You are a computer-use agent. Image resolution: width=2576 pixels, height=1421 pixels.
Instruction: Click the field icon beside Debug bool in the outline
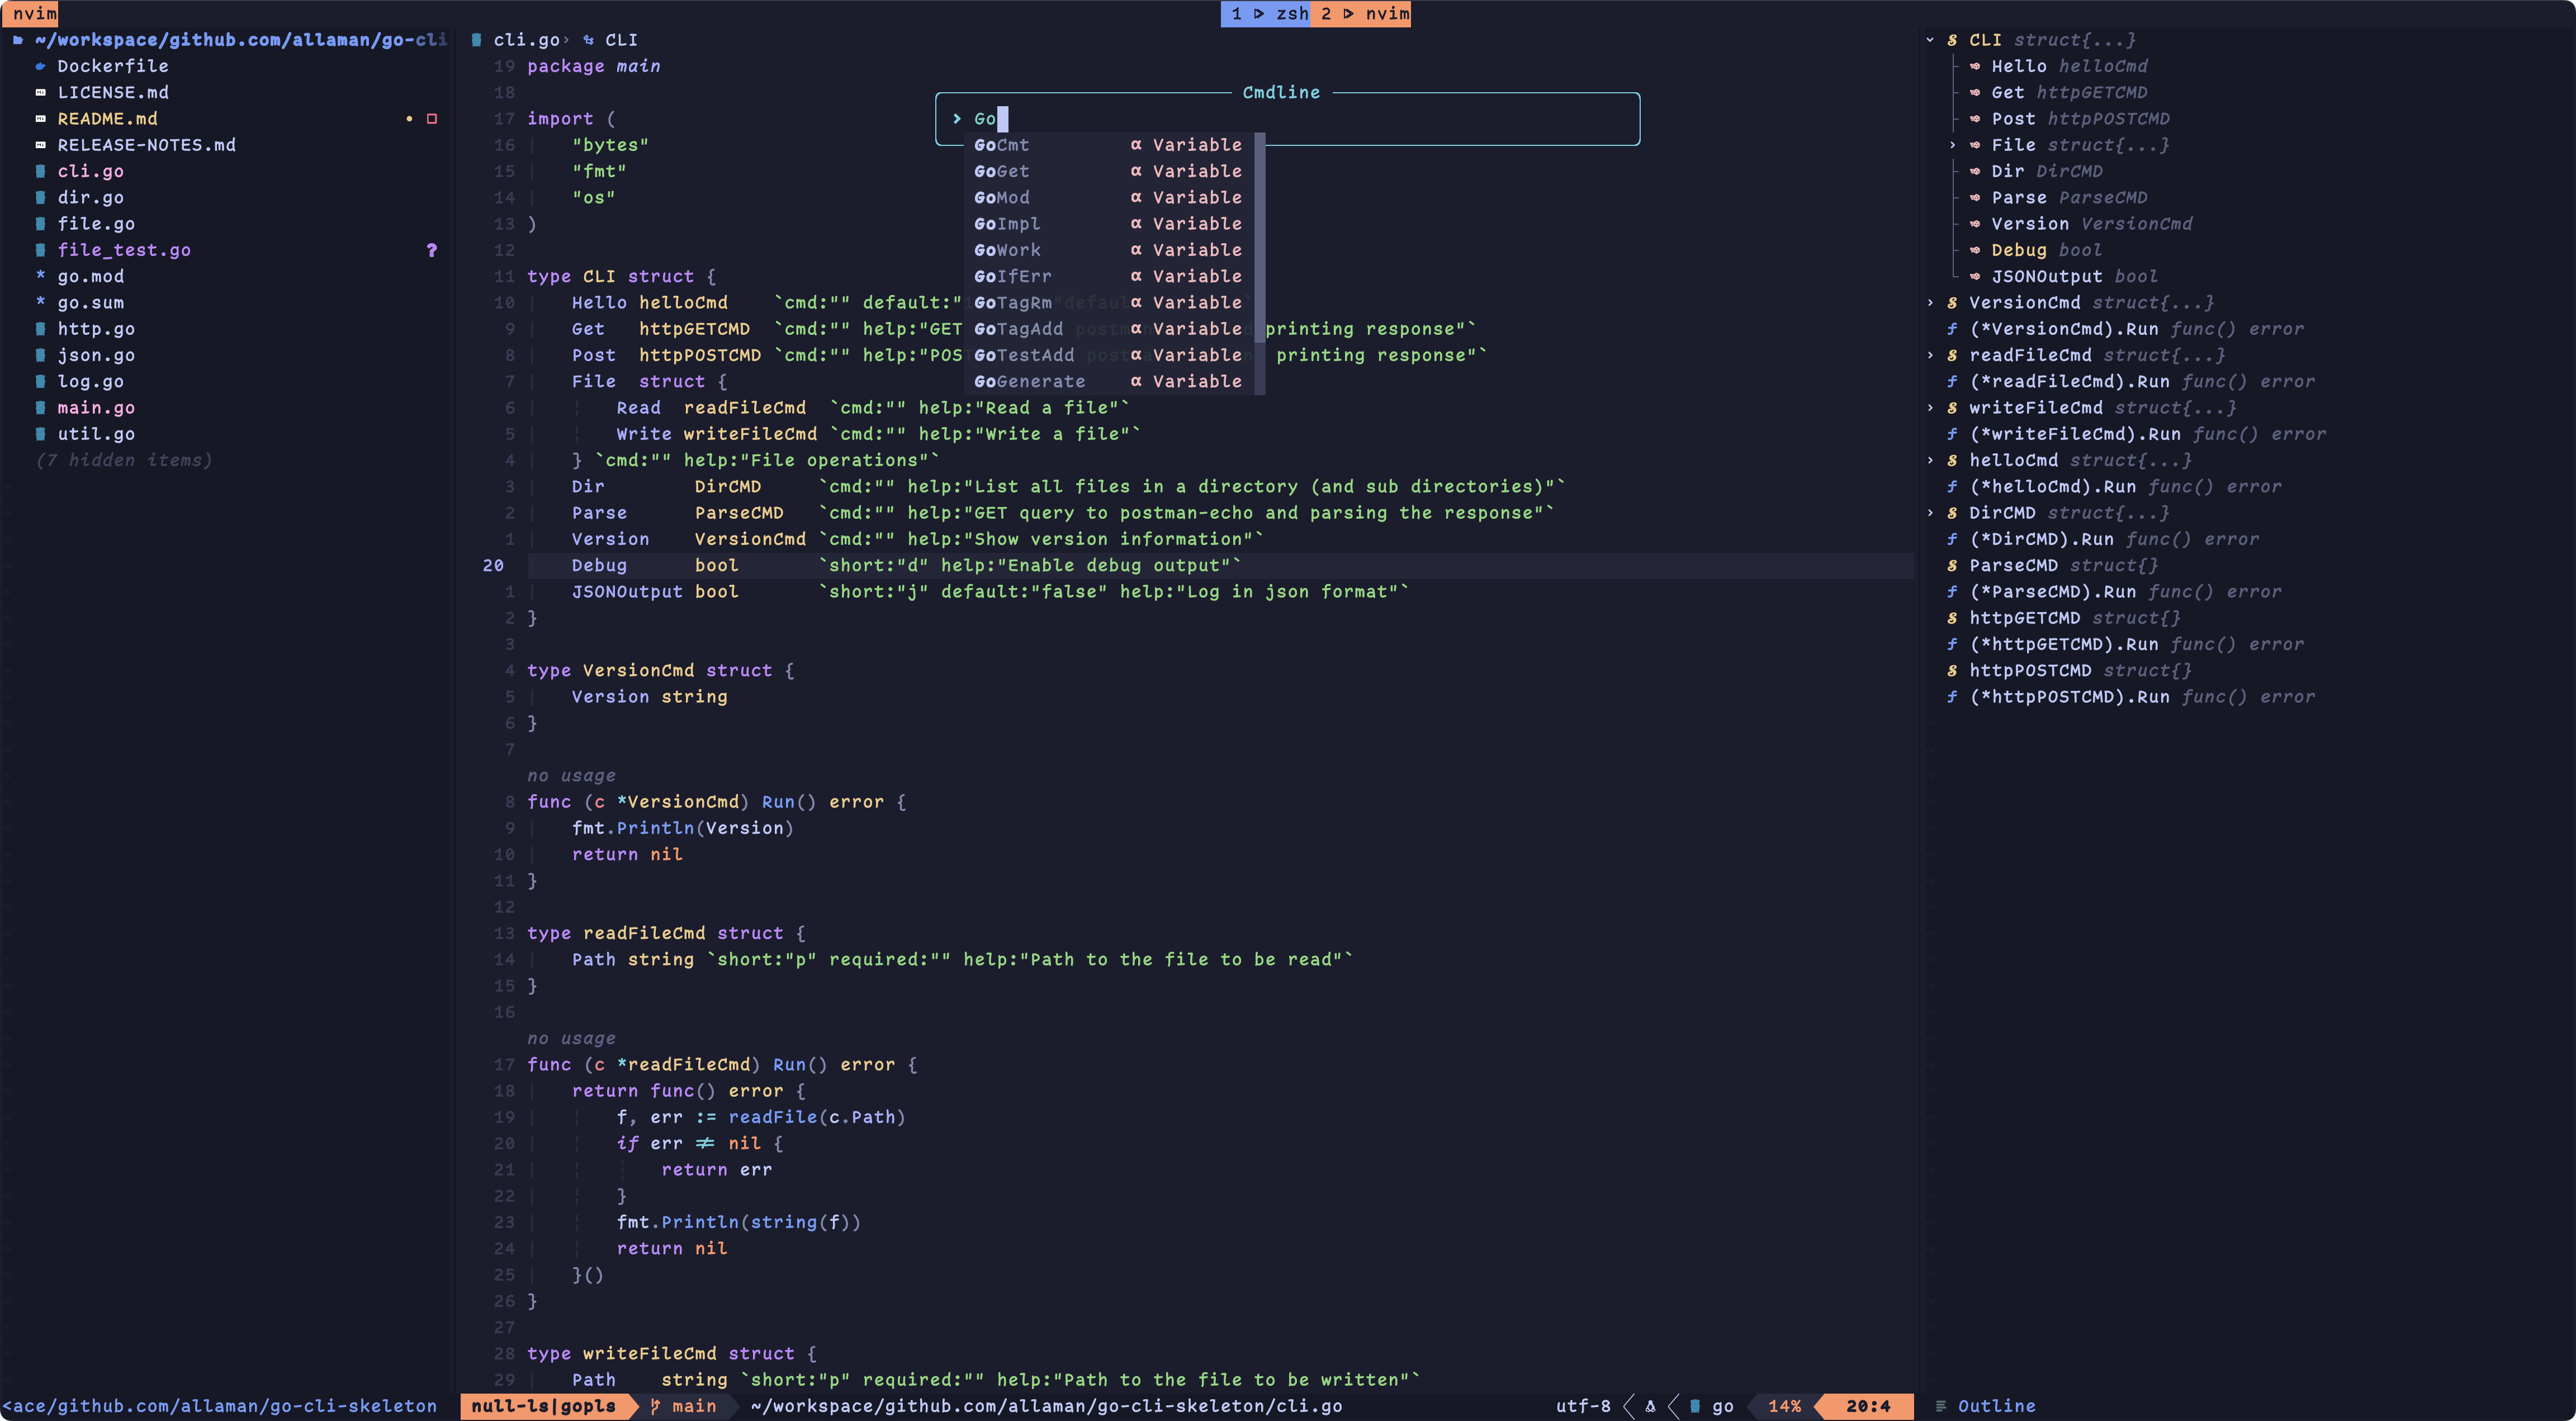[x=1975, y=250]
